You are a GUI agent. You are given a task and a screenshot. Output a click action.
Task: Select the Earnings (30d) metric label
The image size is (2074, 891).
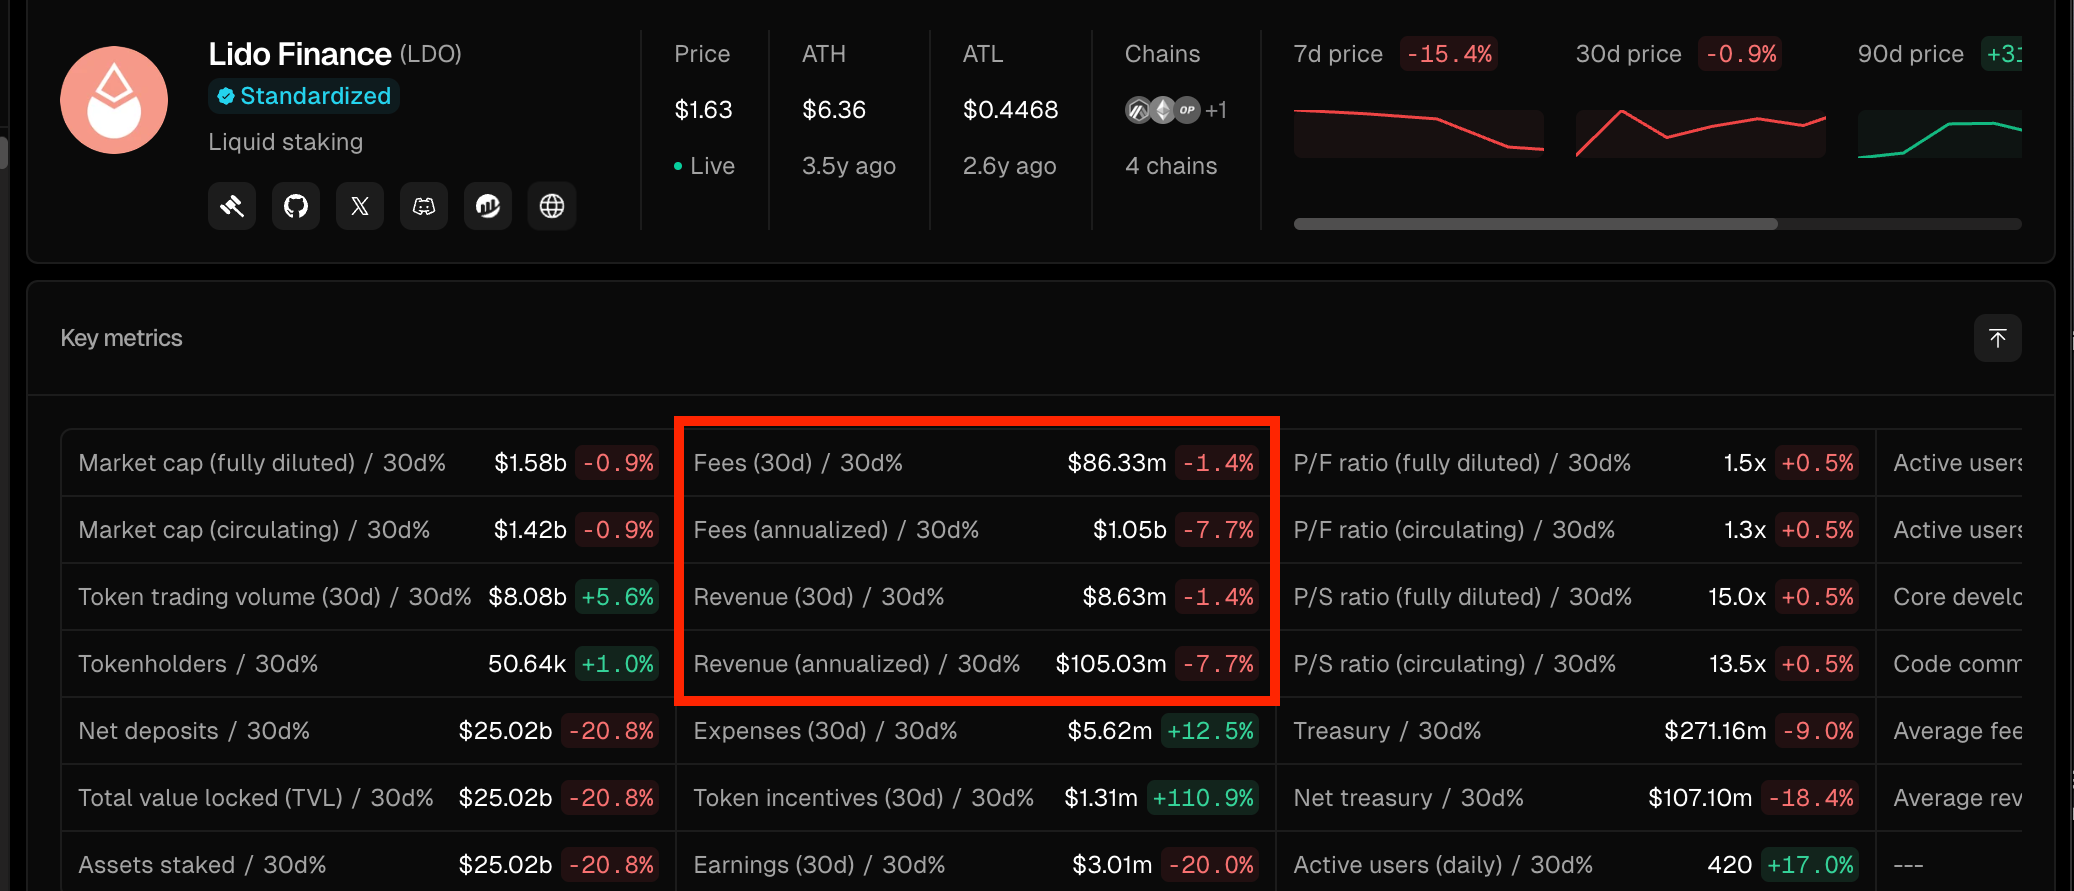point(819,865)
